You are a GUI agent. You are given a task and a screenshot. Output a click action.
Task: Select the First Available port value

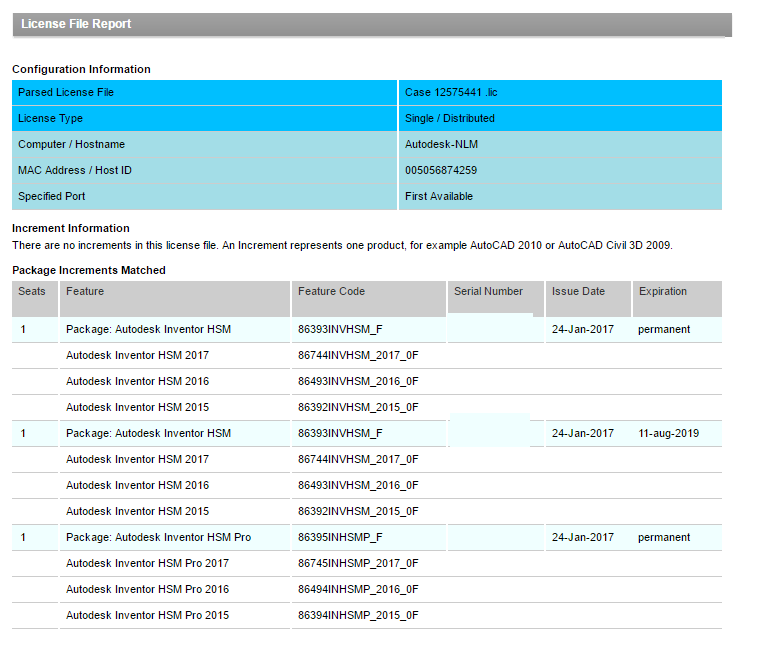coord(439,196)
